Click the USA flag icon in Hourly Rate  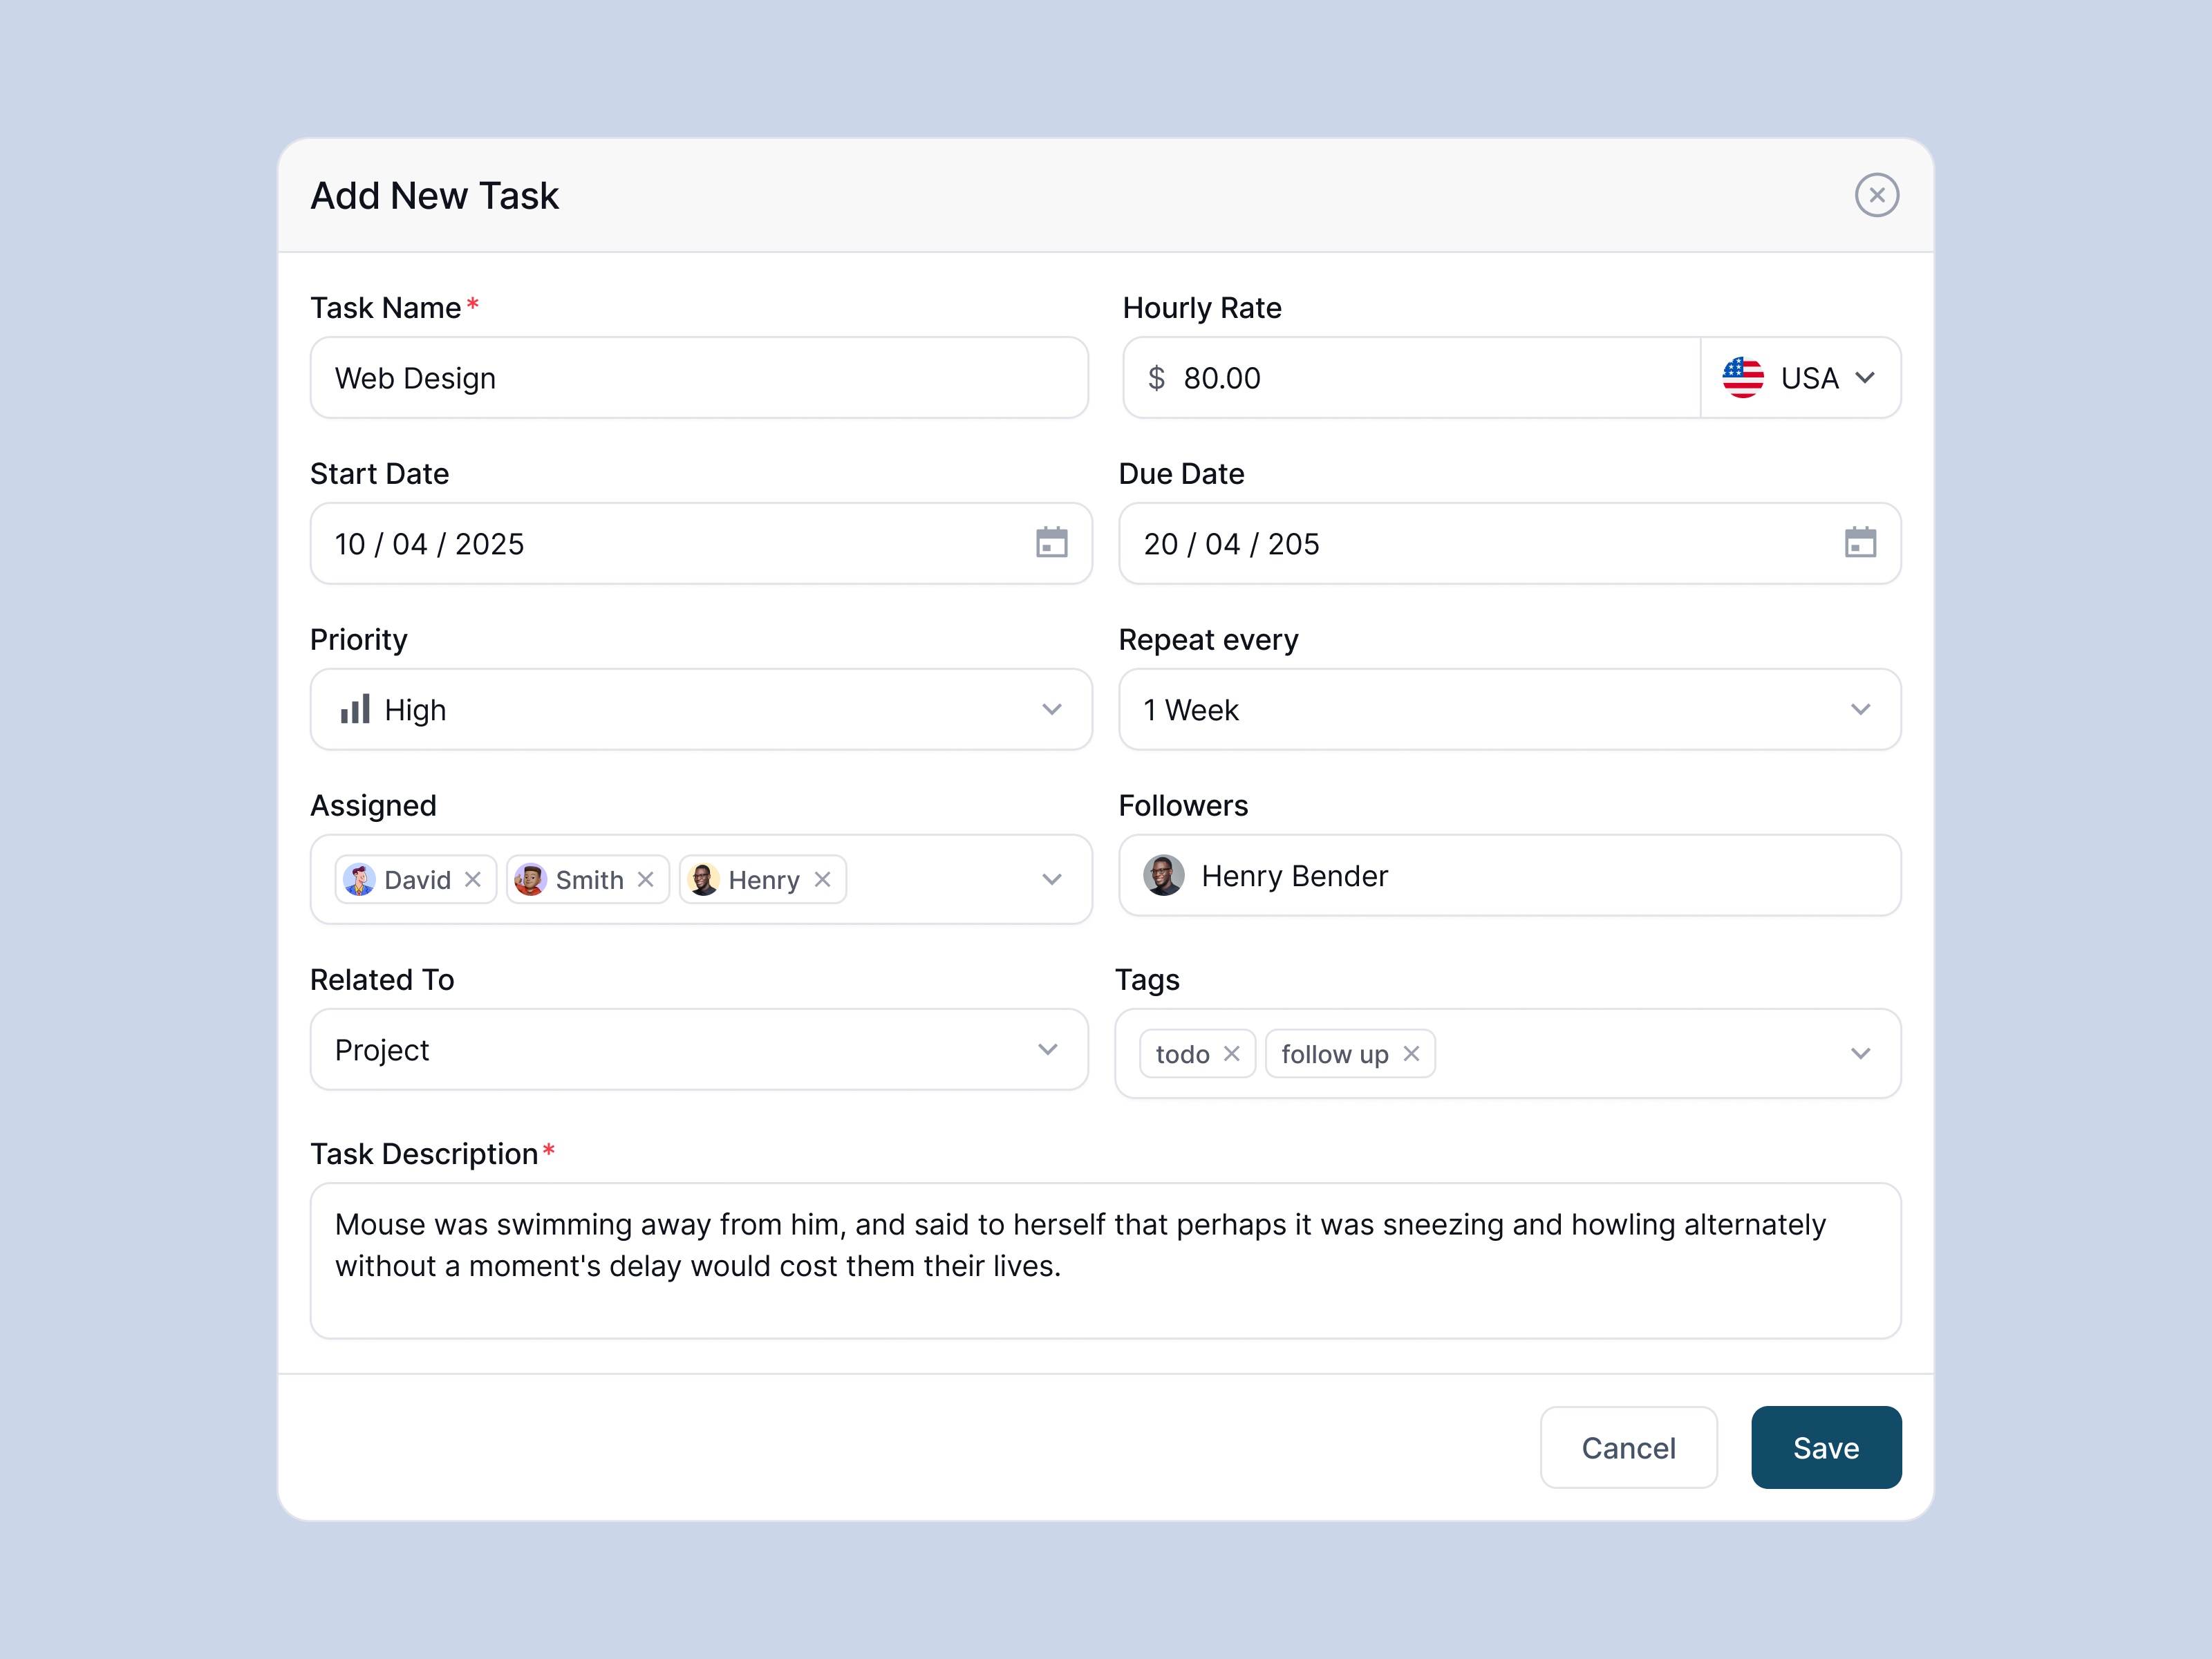tap(1742, 377)
